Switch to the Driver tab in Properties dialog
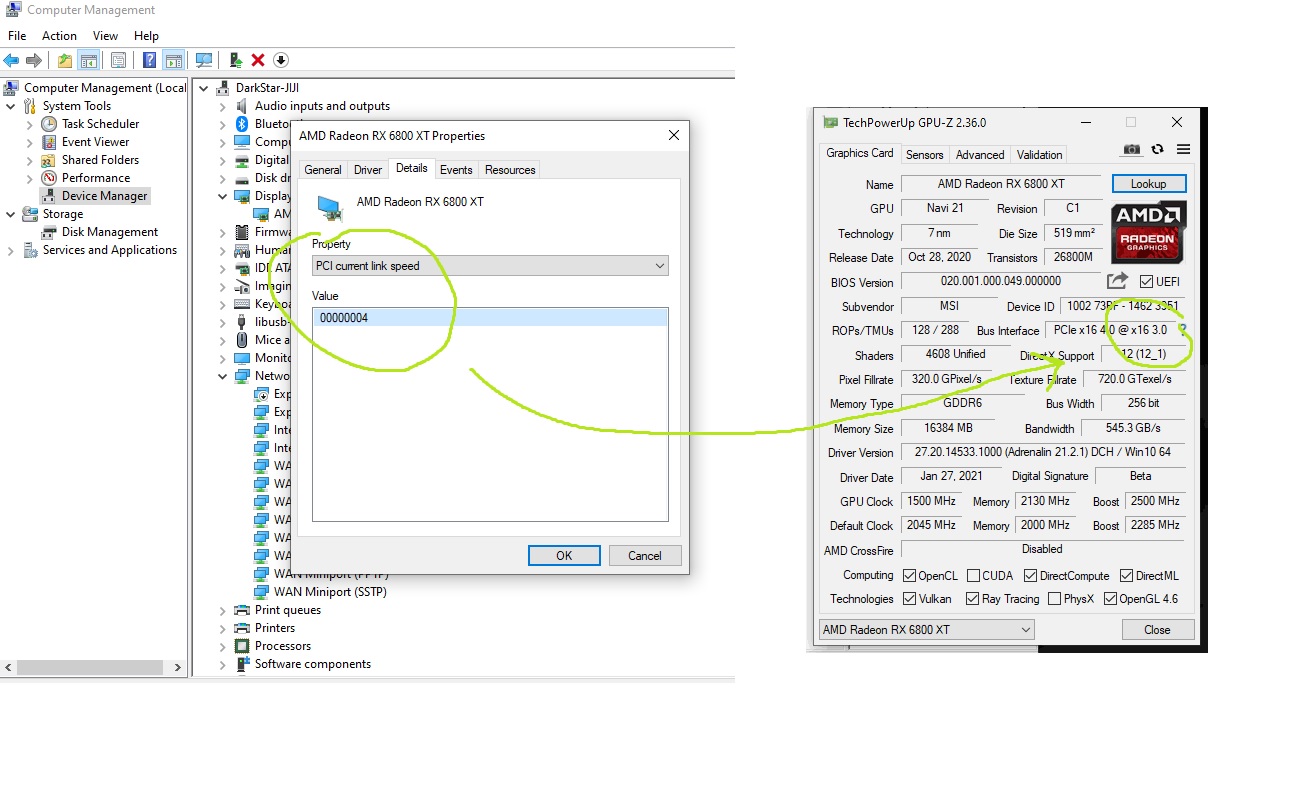1307x809 pixels. (368, 170)
